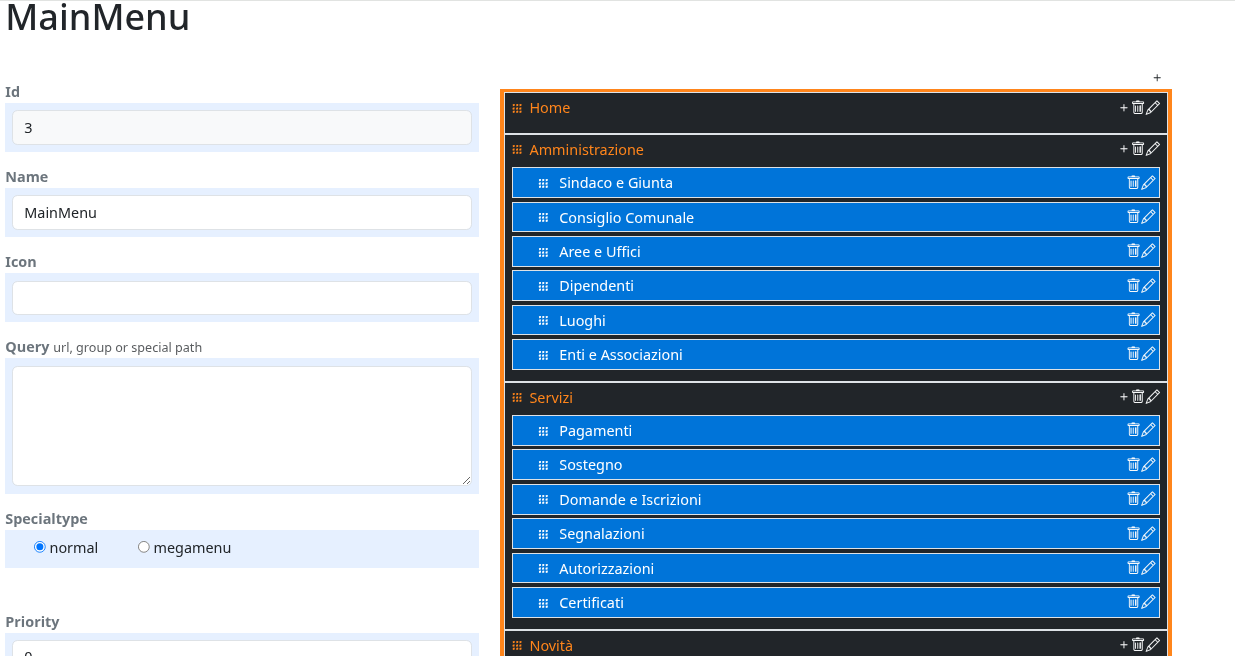Delete the Pagamenti entry
This screenshot has width=1235, height=656.
click(1134, 429)
